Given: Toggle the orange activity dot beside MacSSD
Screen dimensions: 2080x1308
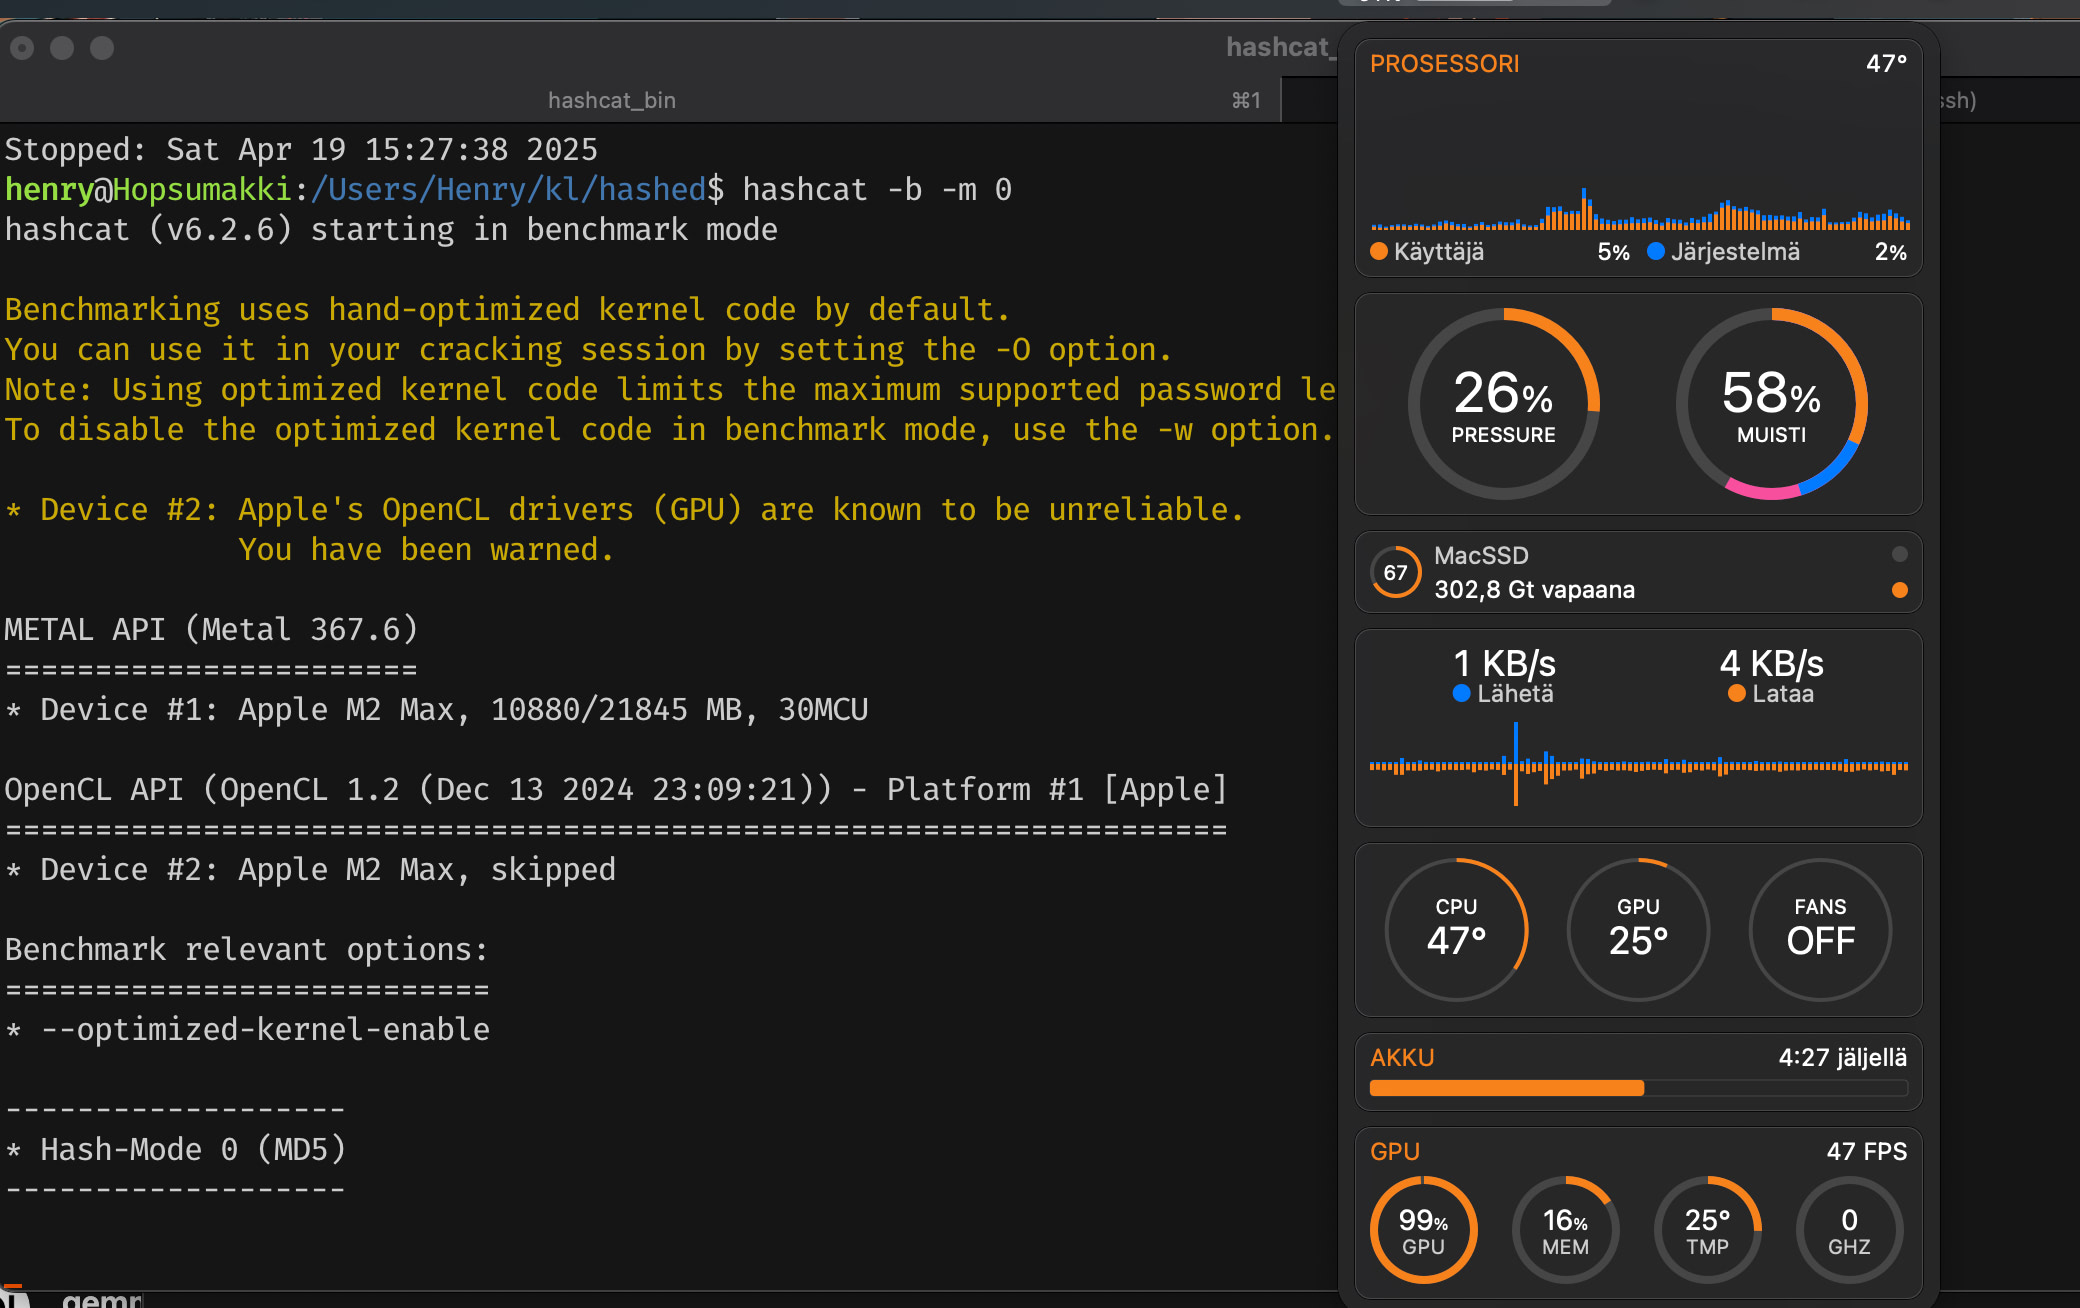Looking at the screenshot, I should (1898, 591).
